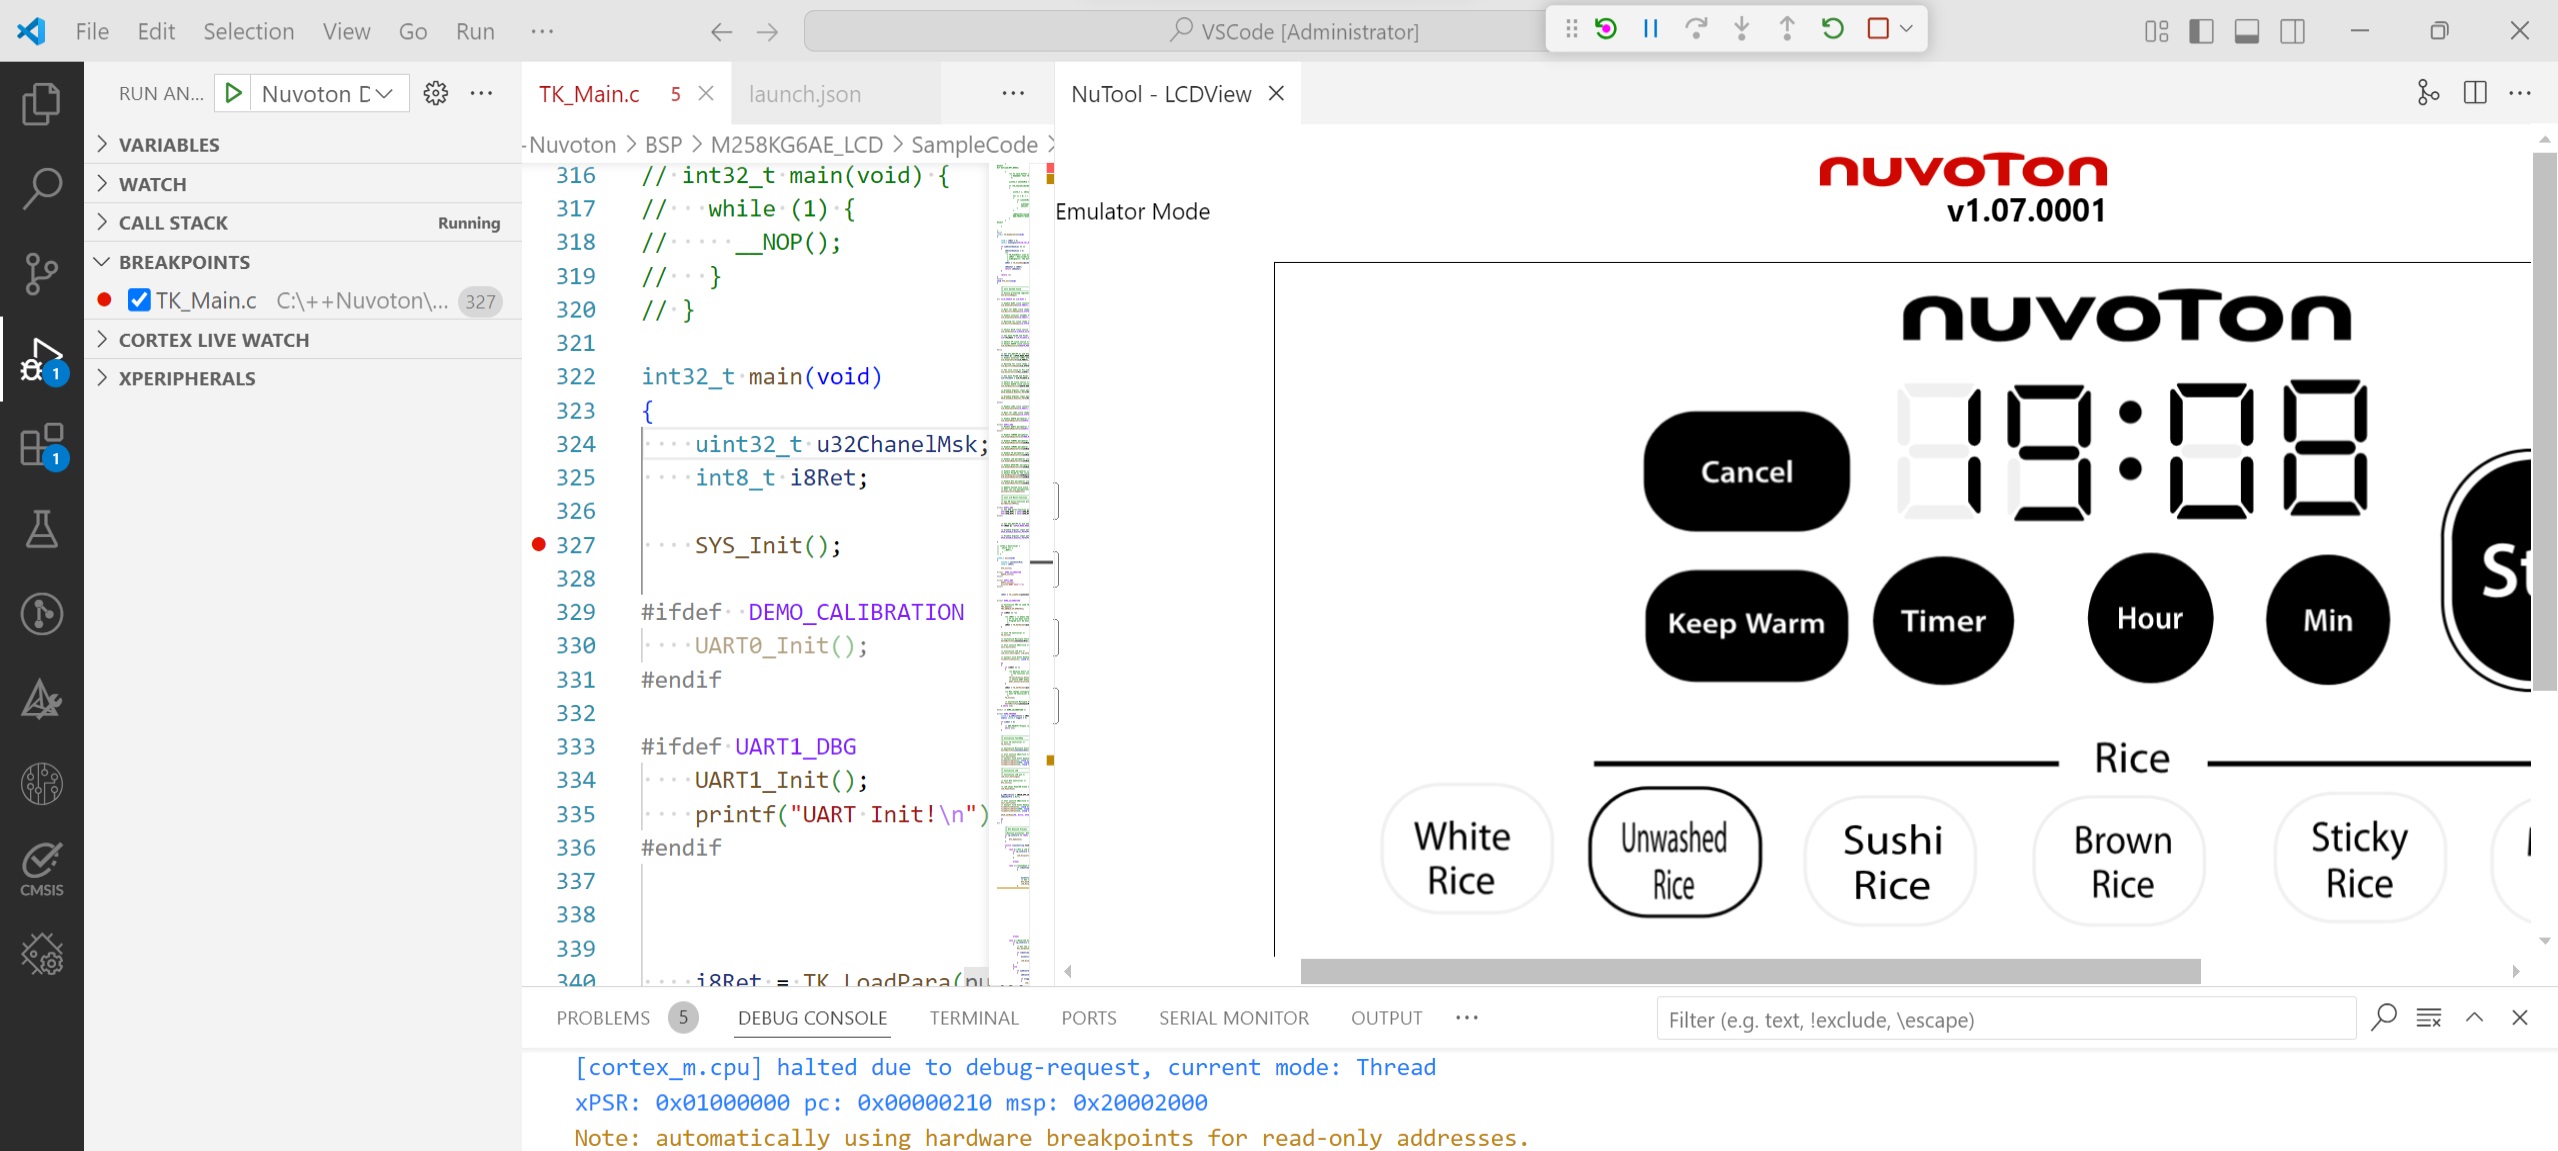Toggle panel visibility layout icon
Image resolution: width=2558 pixels, height=1151 pixels.
pos(2246,31)
